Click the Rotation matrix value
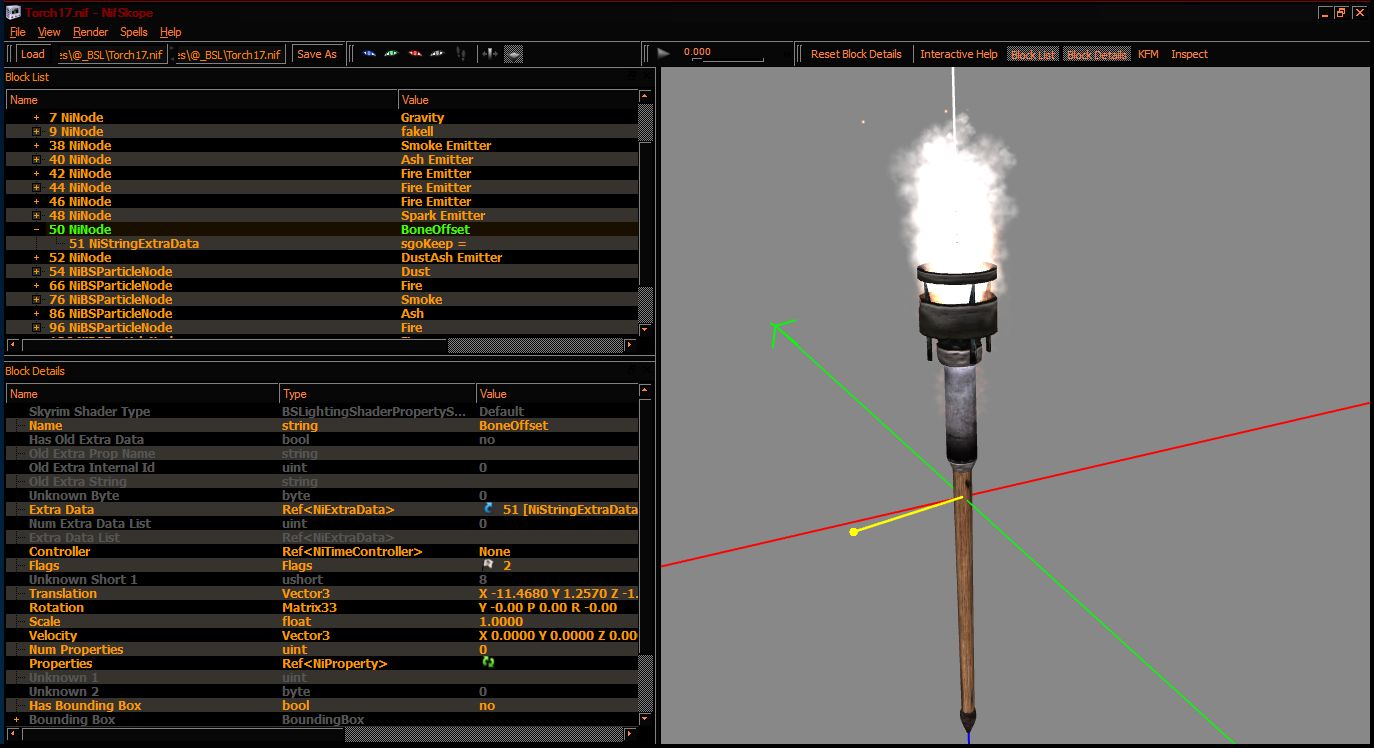The width and height of the screenshot is (1374, 748). tap(548, 607)
